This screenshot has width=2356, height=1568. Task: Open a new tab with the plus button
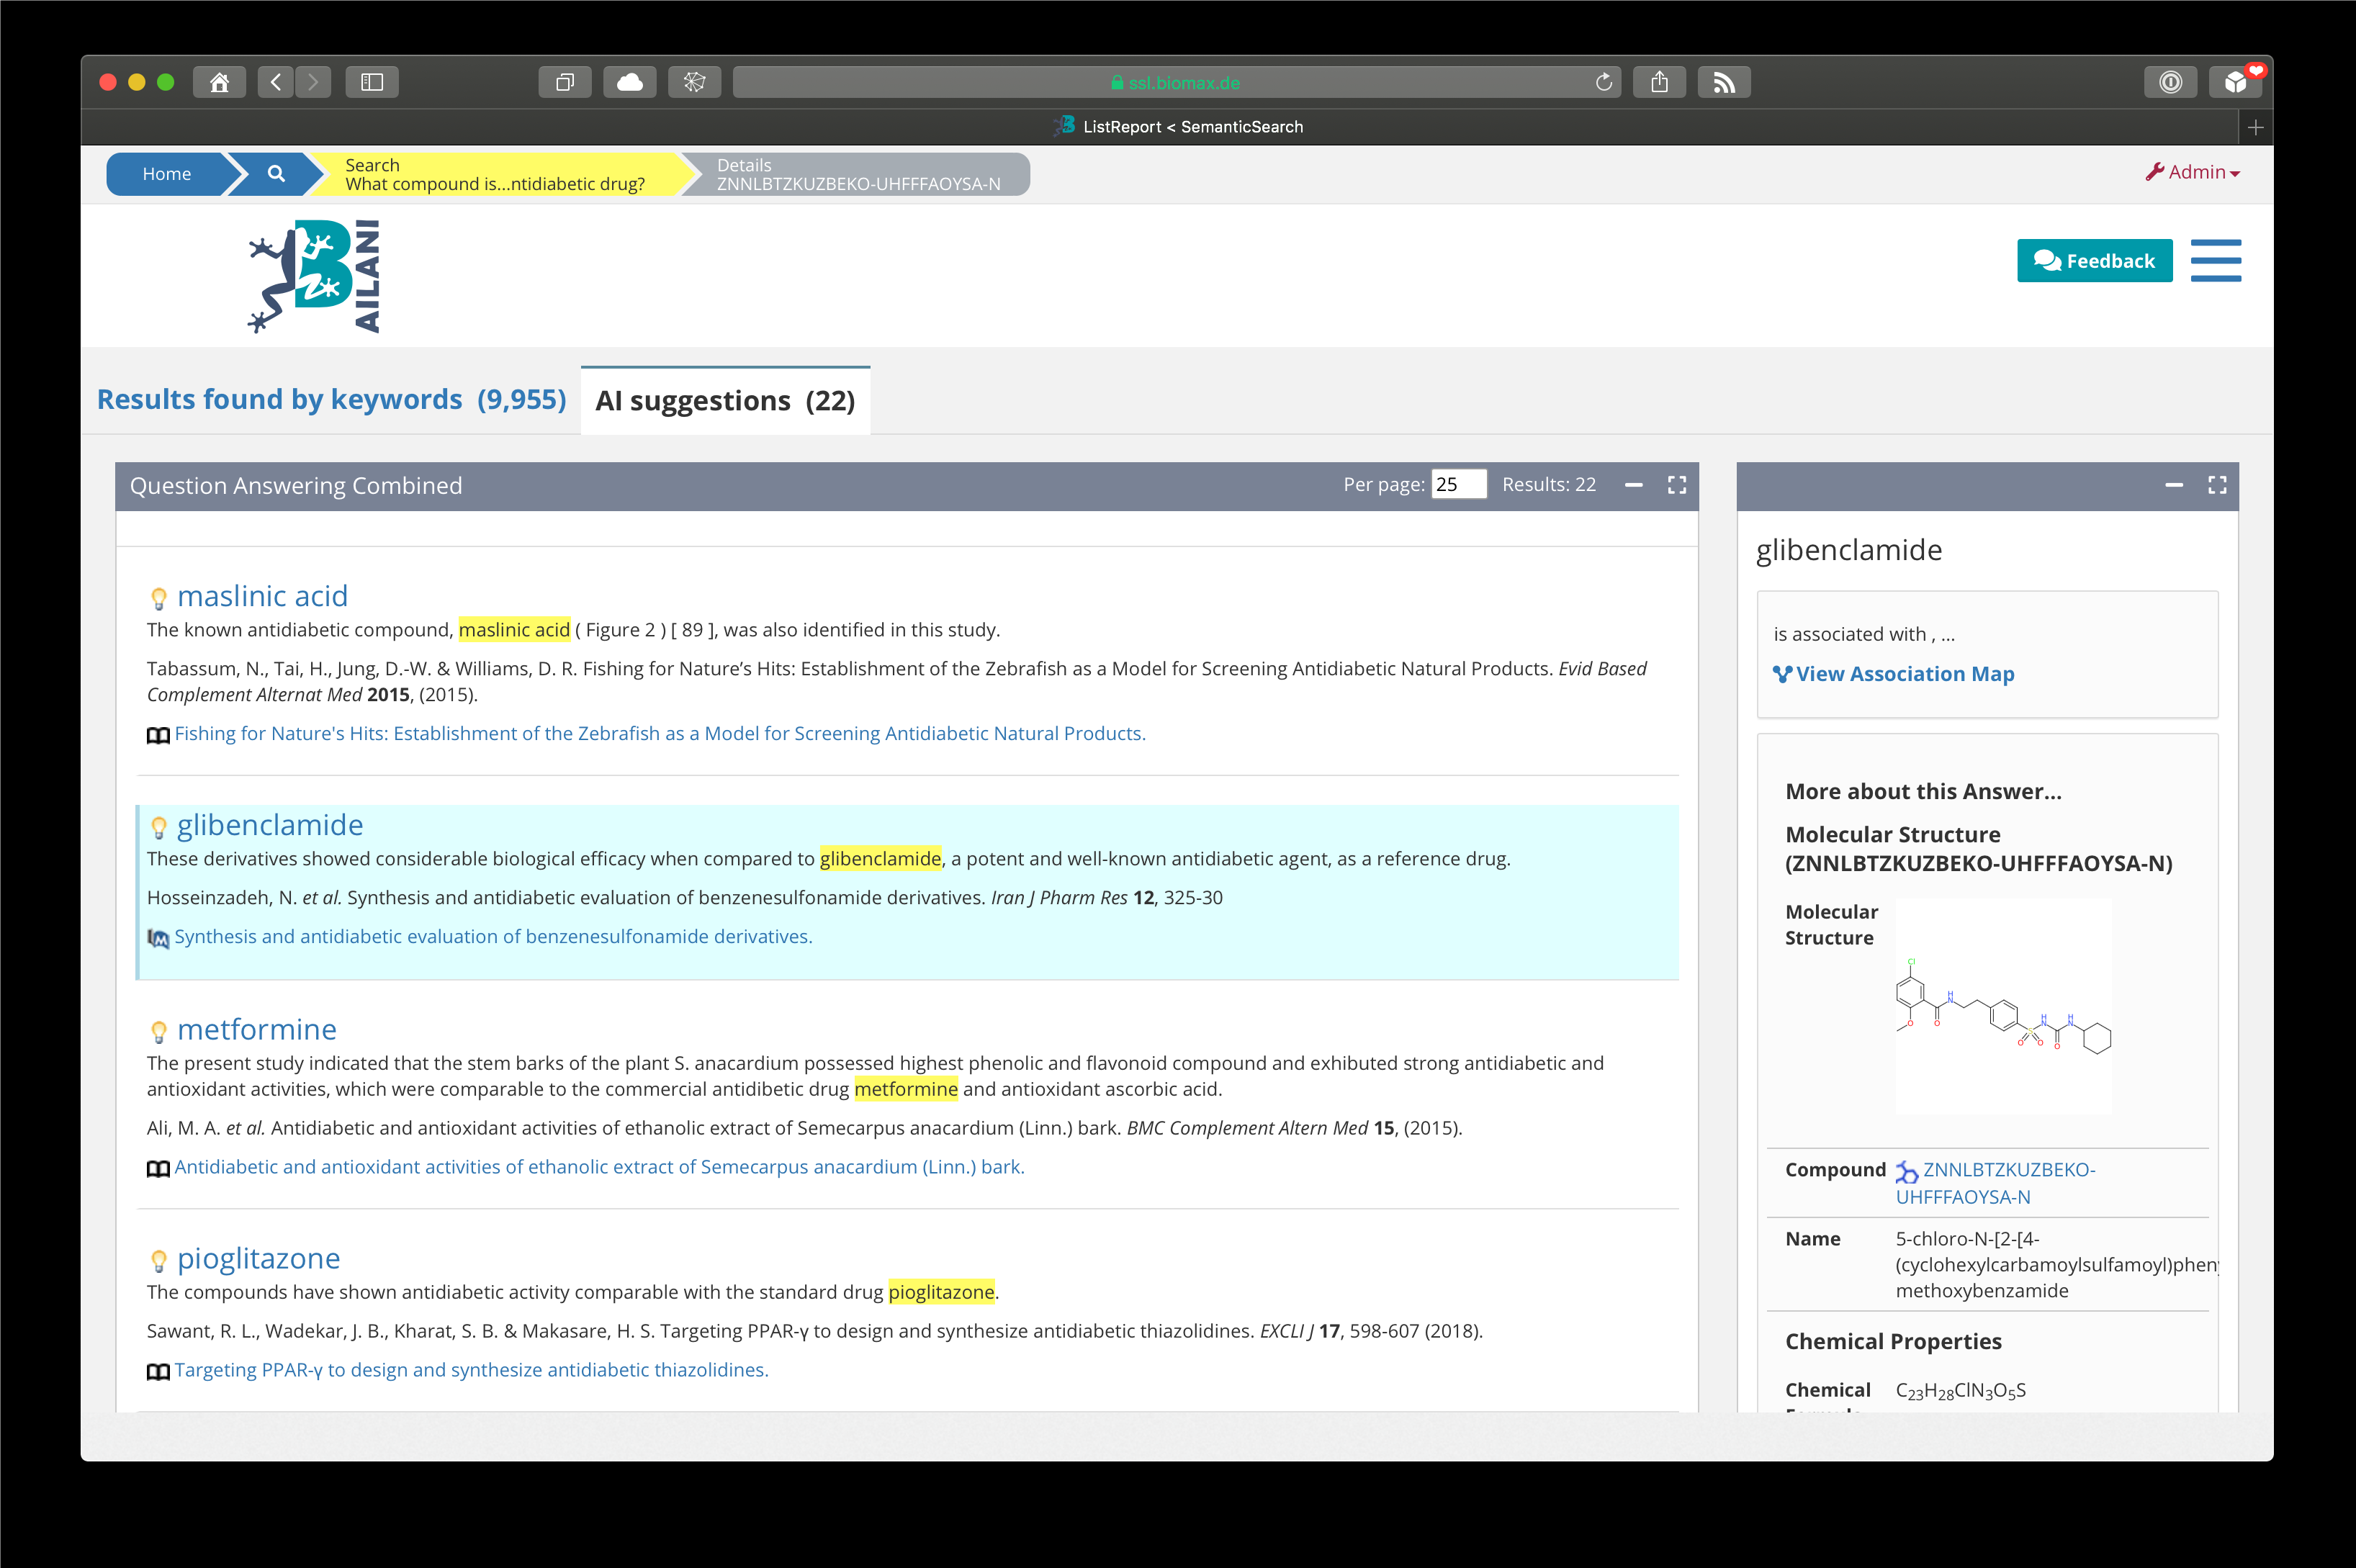pyautogui.click(x=2255, y=127)
